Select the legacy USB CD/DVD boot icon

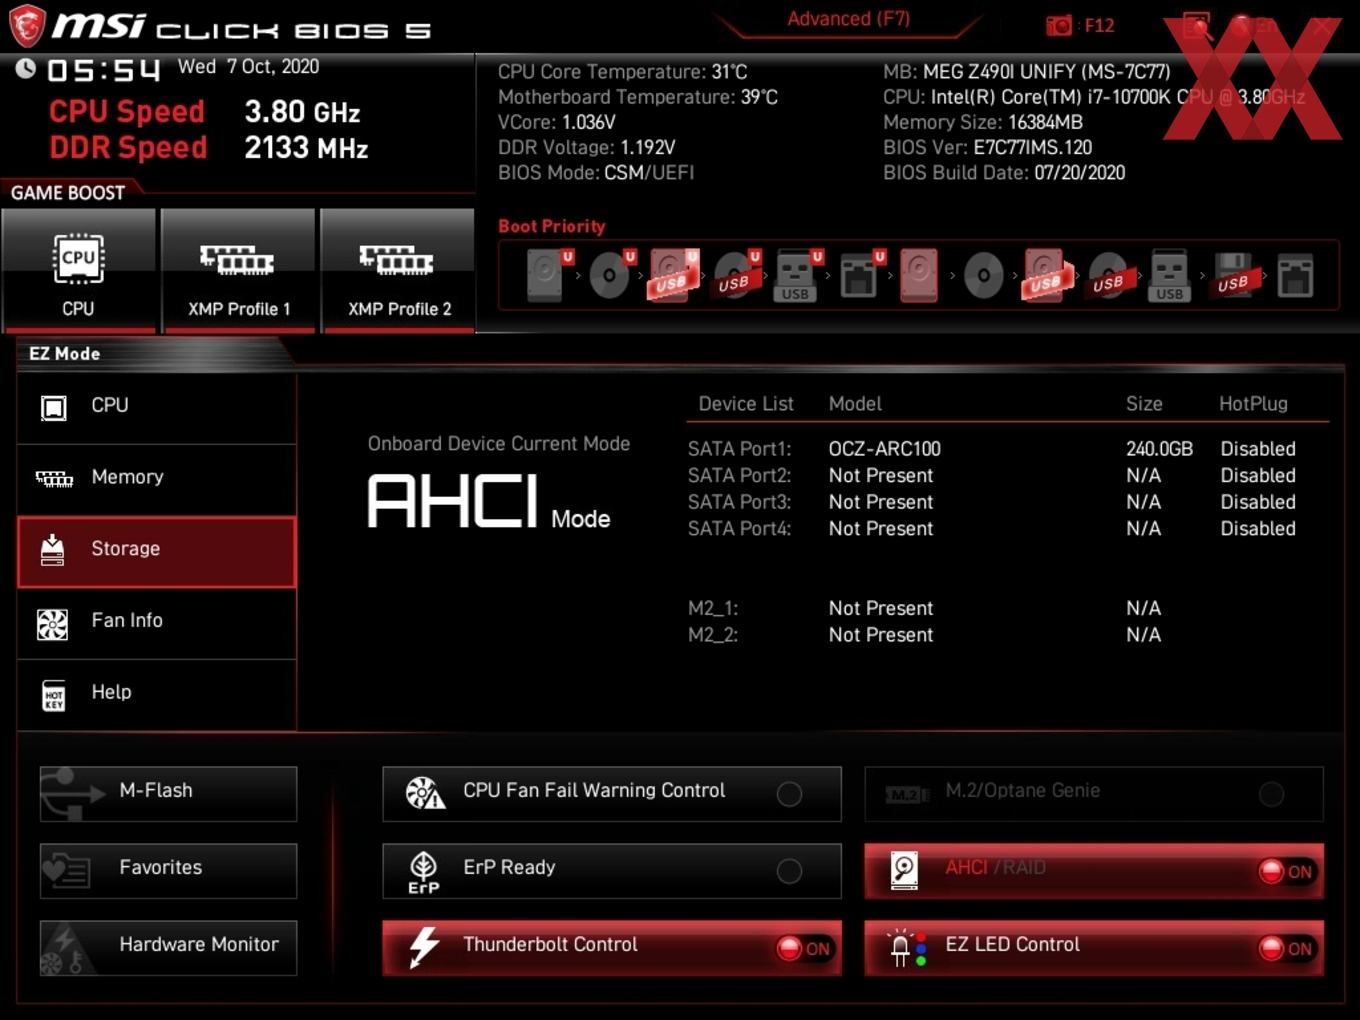click(x=1109, y=275)
